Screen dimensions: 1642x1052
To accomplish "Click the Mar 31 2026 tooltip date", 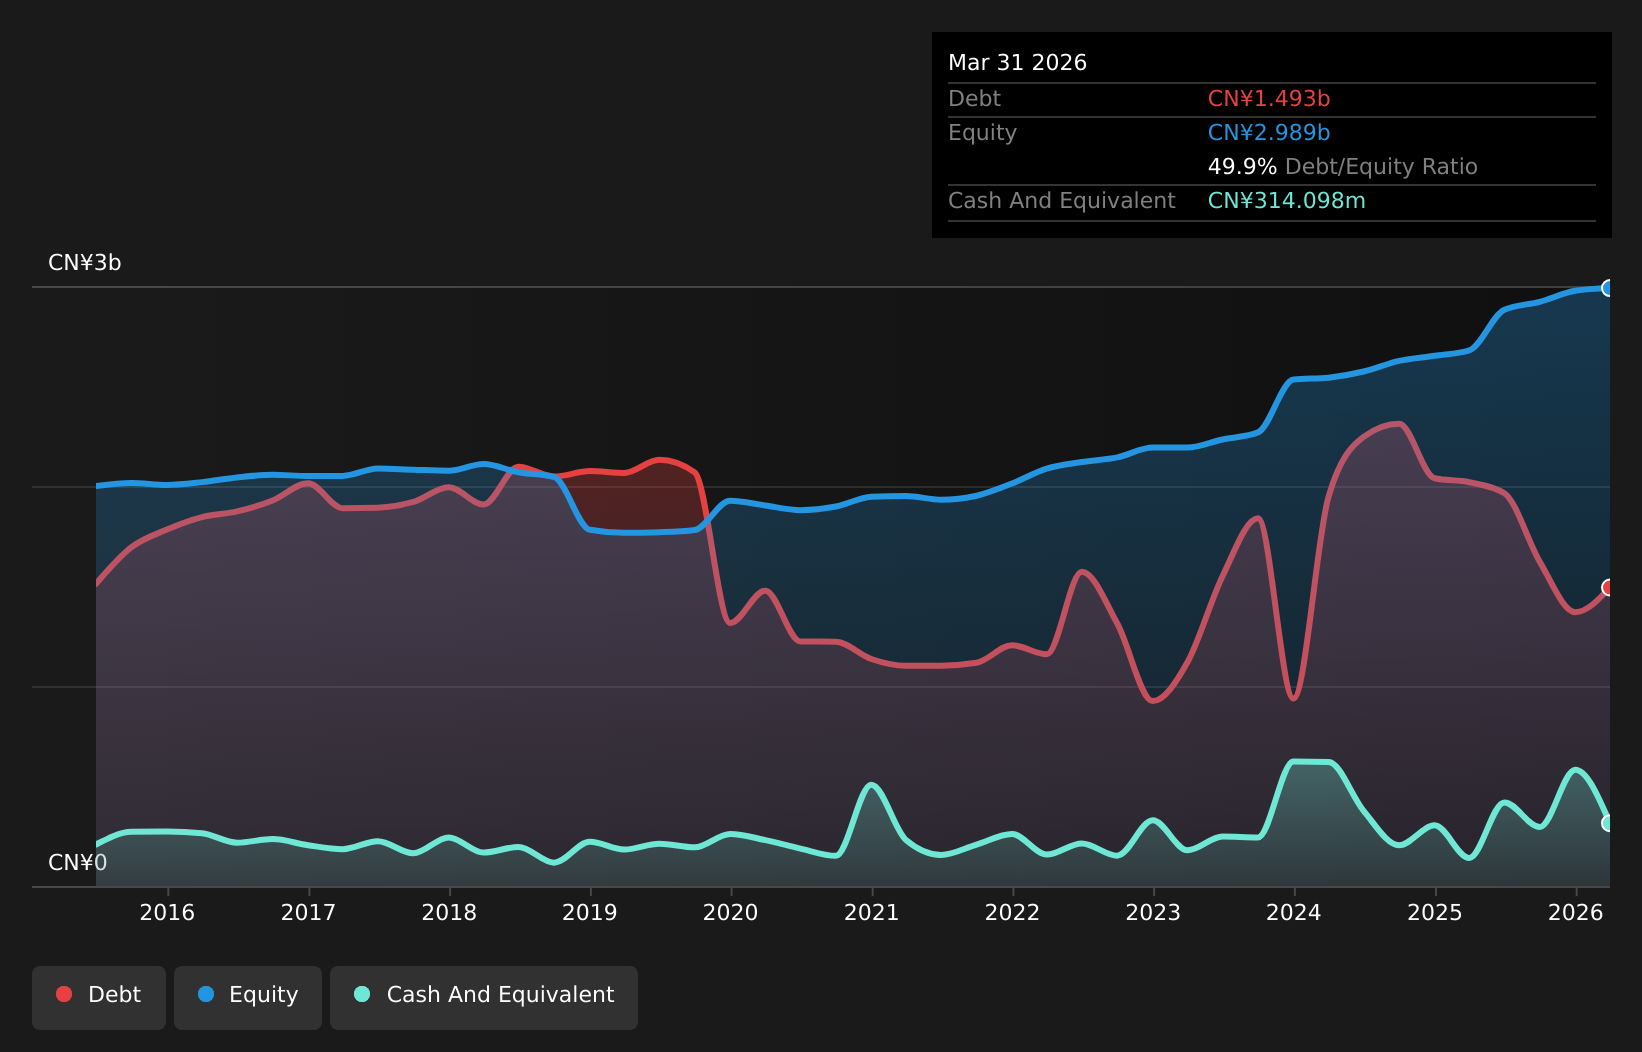I will (1017, 63).
